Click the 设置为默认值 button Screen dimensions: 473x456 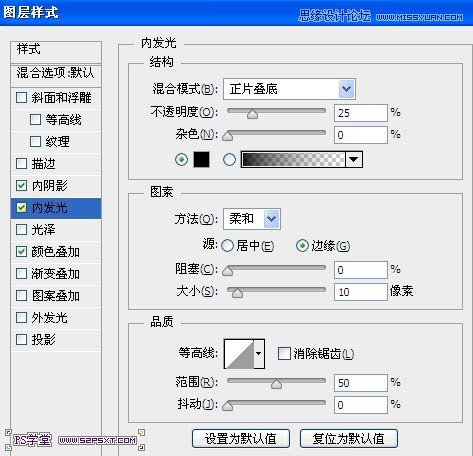241,438
